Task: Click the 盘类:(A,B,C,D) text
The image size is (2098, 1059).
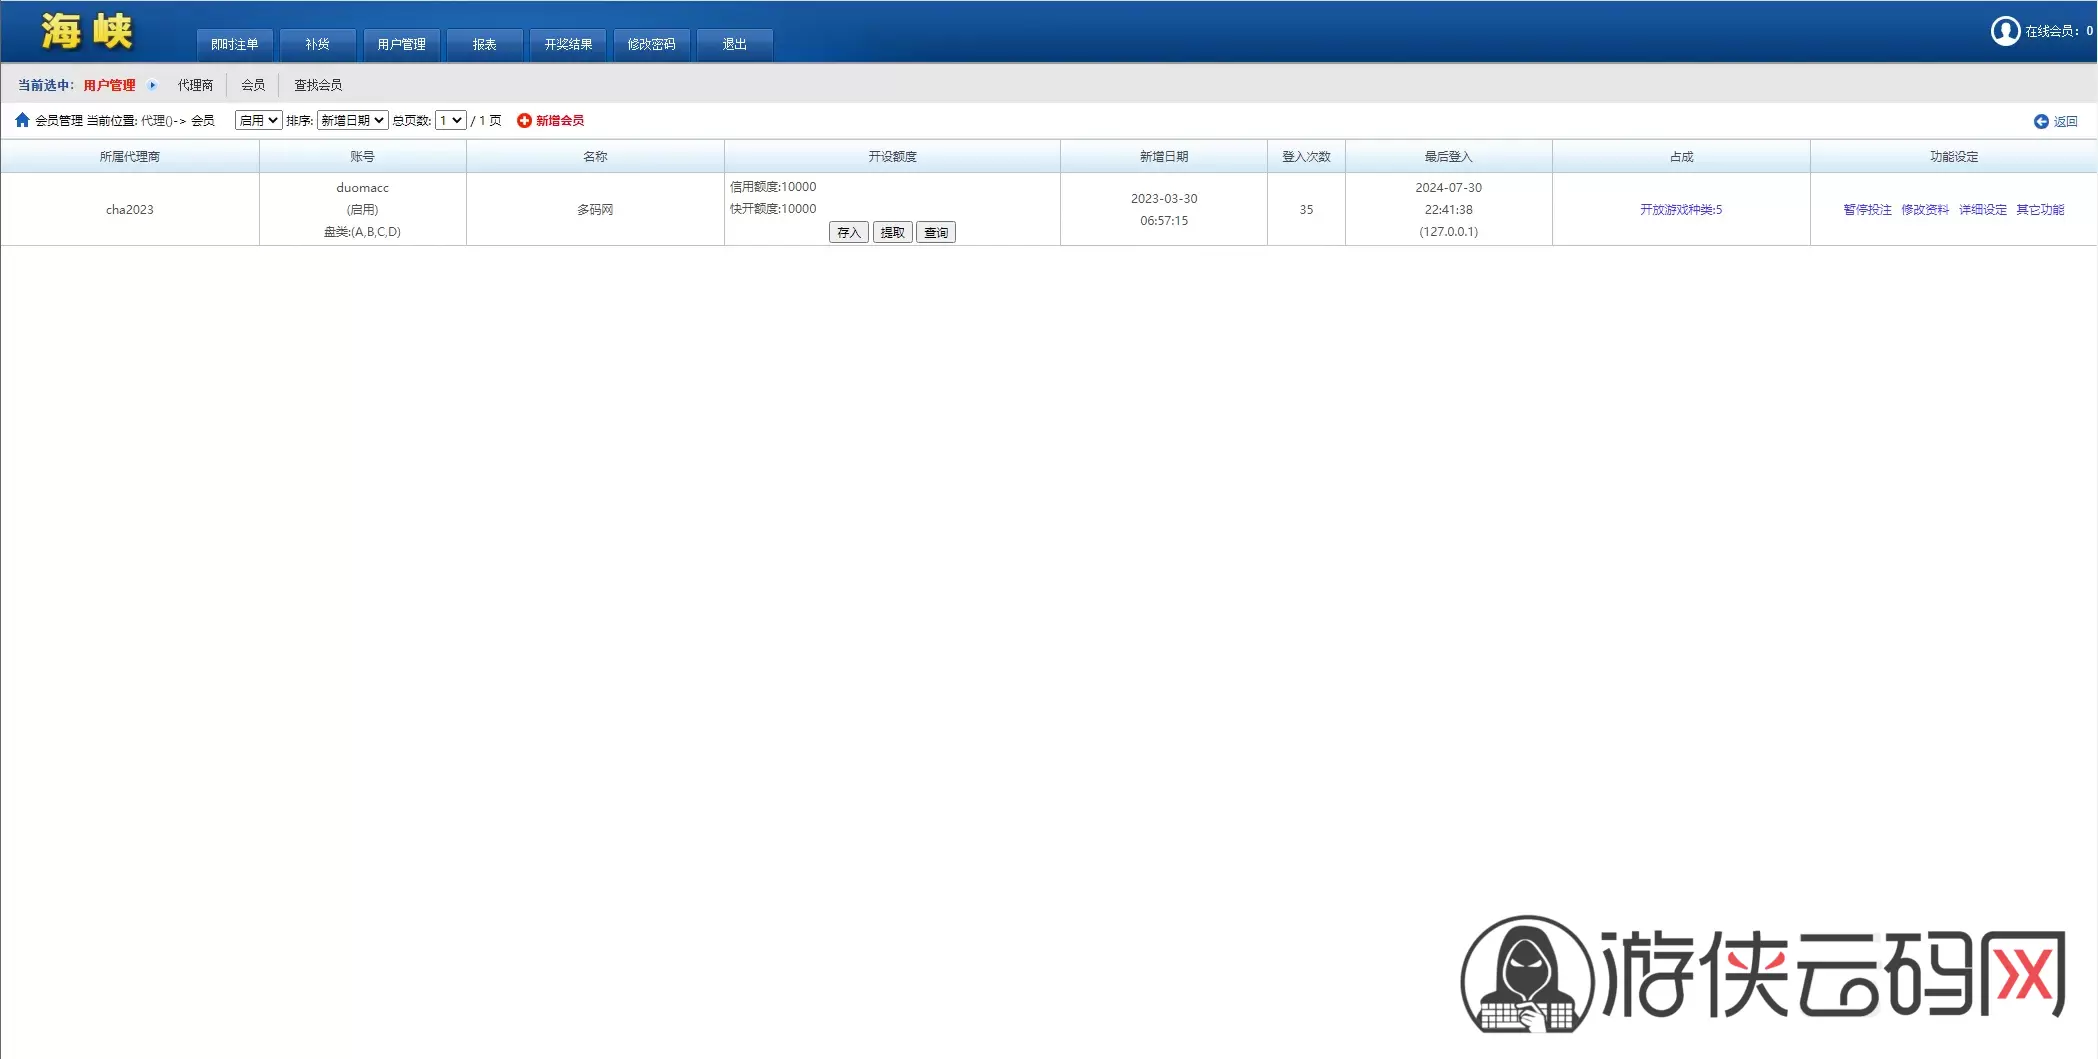Action: 362,231
